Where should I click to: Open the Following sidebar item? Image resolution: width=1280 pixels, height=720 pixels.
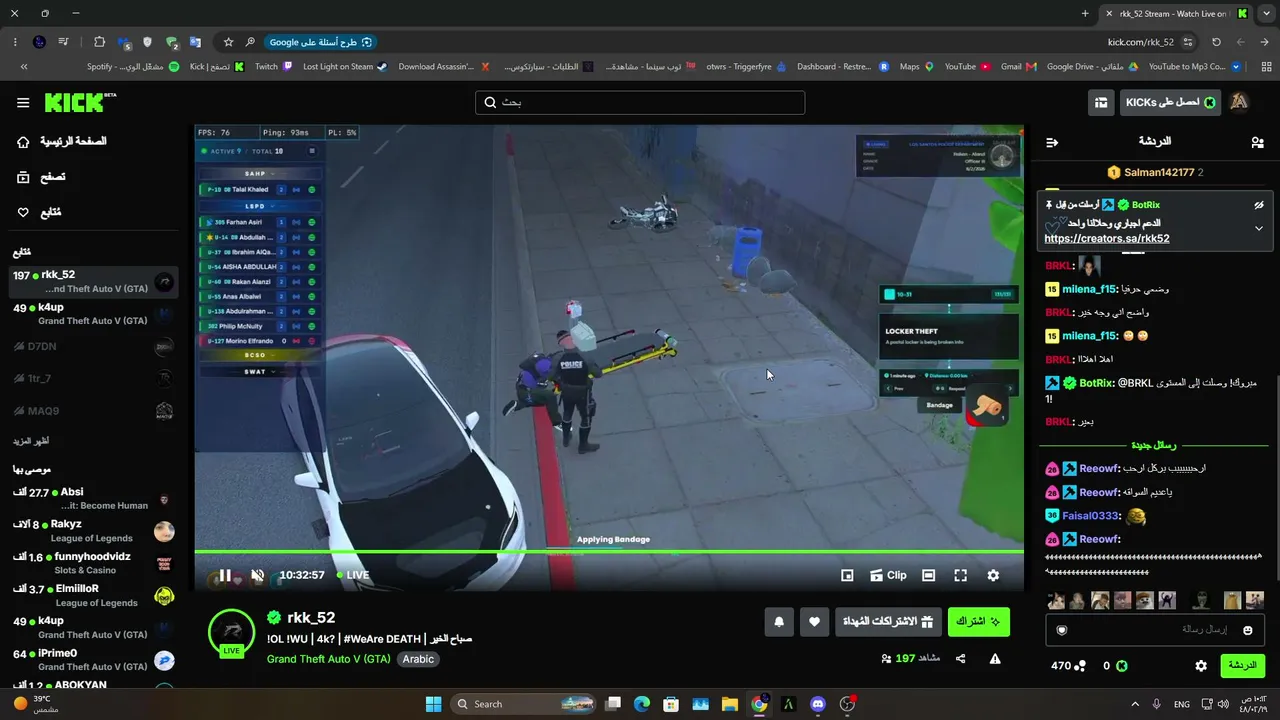tap(39, 212)
